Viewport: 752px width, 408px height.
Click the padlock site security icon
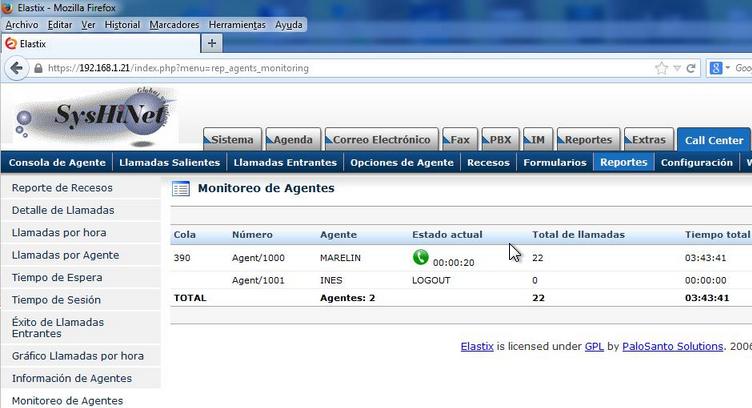point(38,68)
